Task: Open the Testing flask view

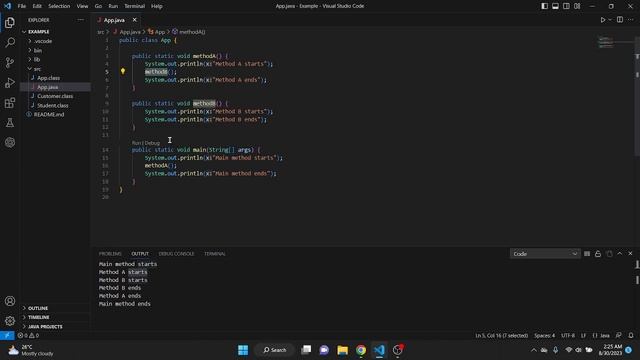Action: click(10, 122)
